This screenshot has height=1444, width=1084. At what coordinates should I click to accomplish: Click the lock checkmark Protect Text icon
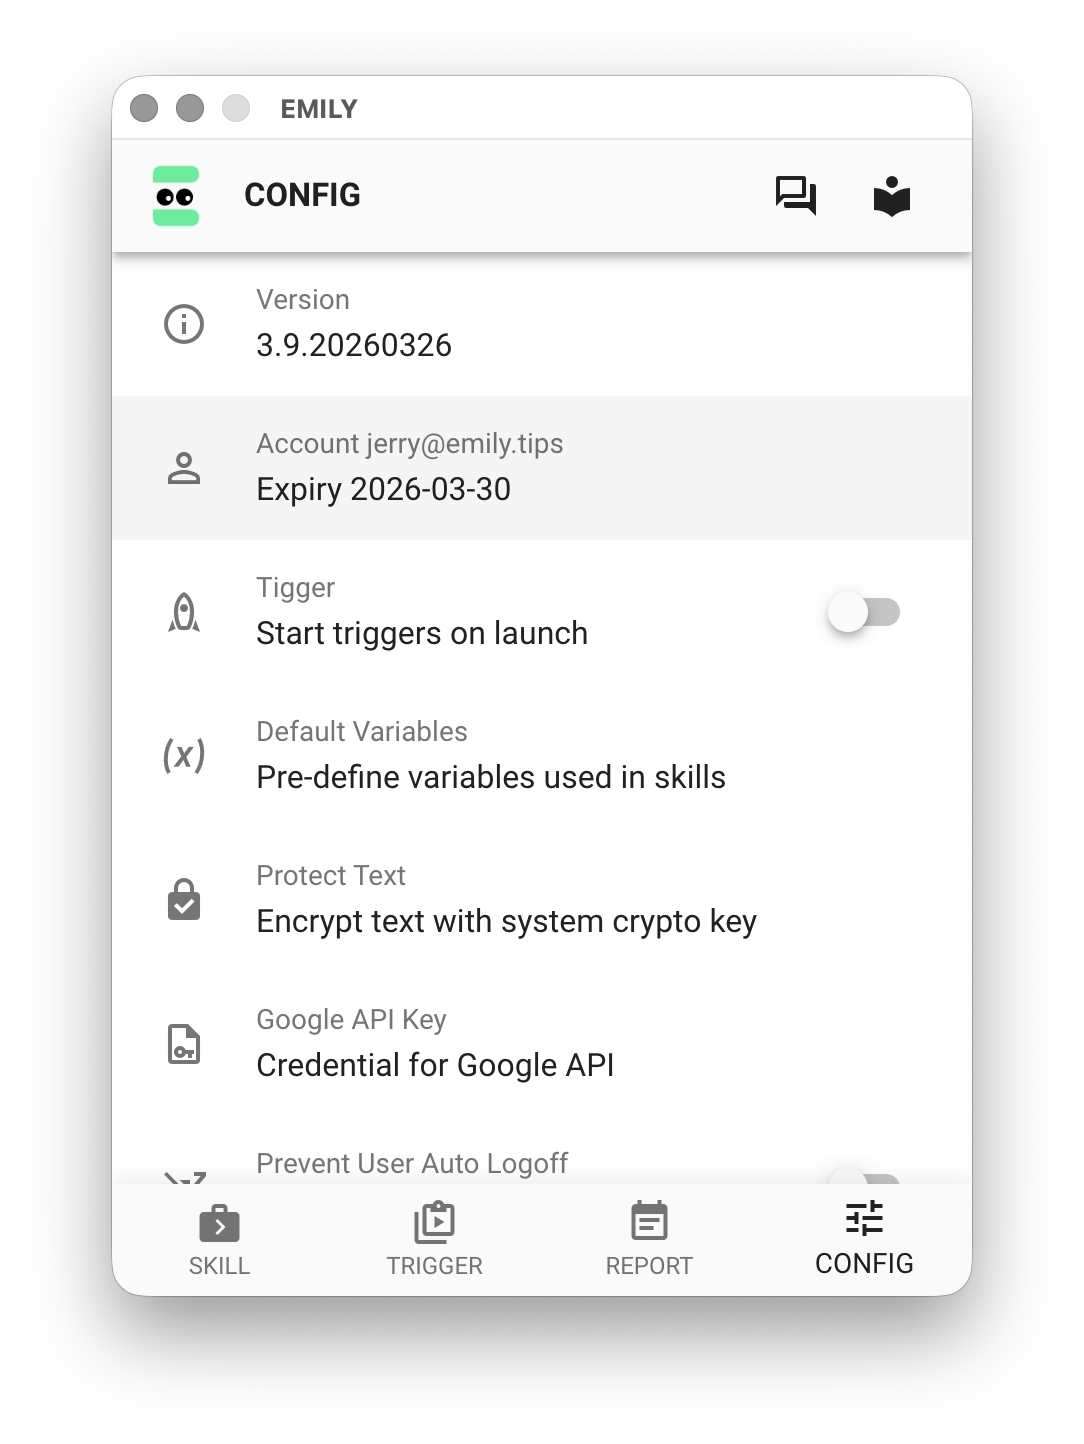click(x=184, y=900)
